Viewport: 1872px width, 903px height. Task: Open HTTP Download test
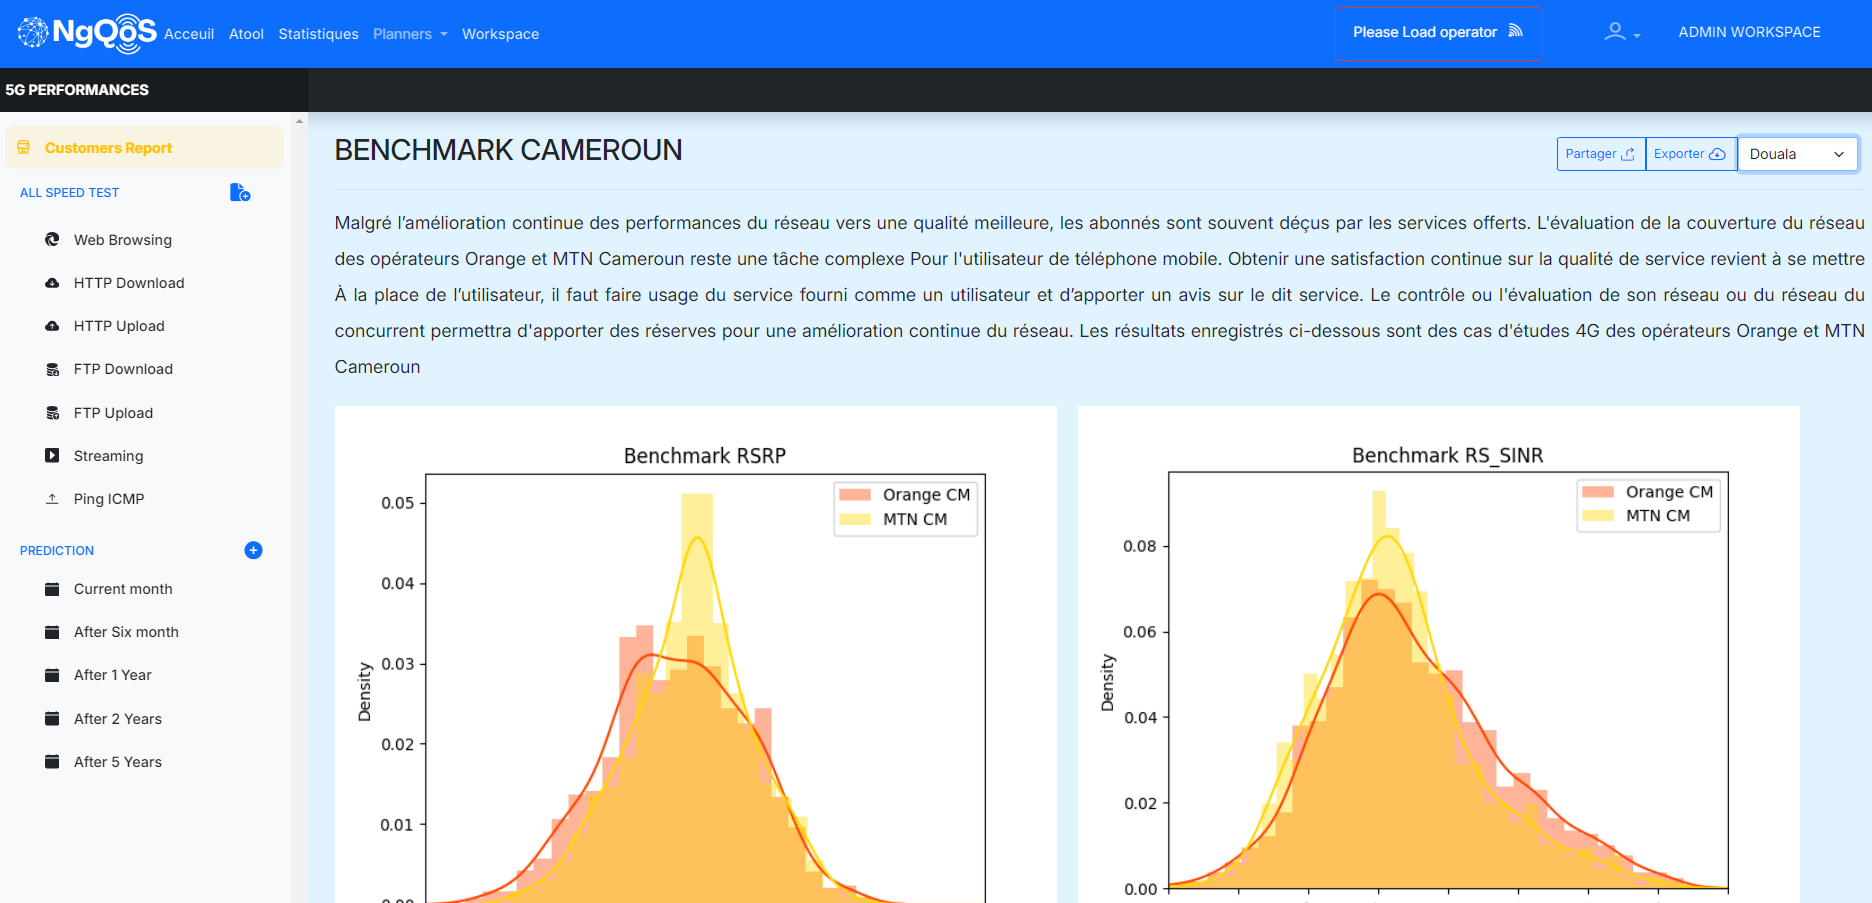tap(129, 283)
